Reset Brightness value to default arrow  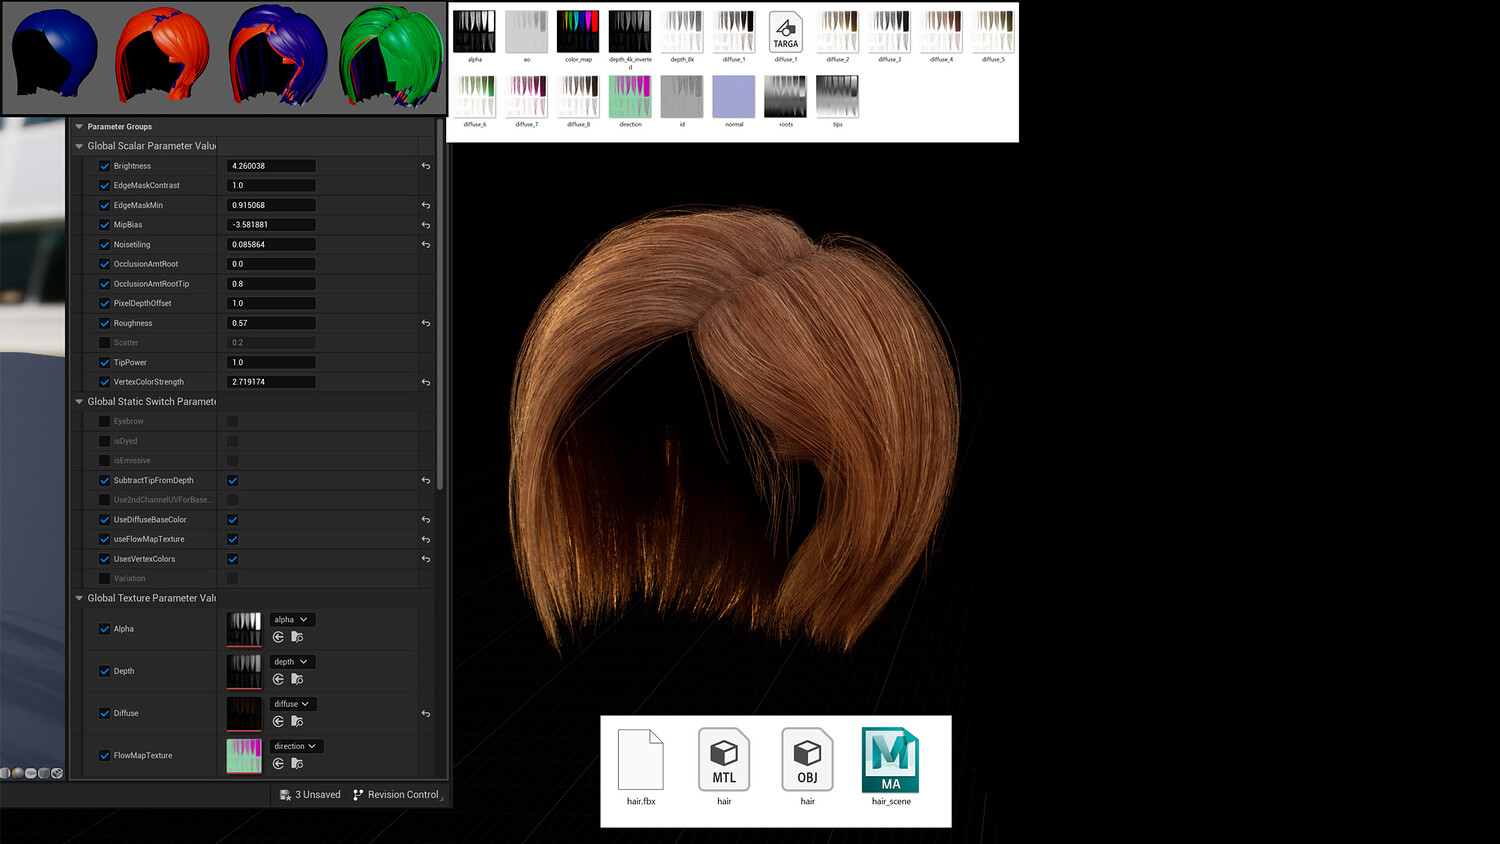(x=426, y=166)
